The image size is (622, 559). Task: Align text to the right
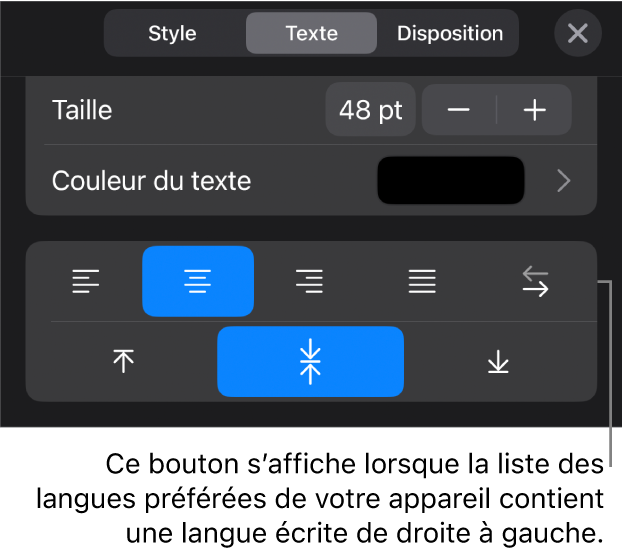[x=309, y=281]
